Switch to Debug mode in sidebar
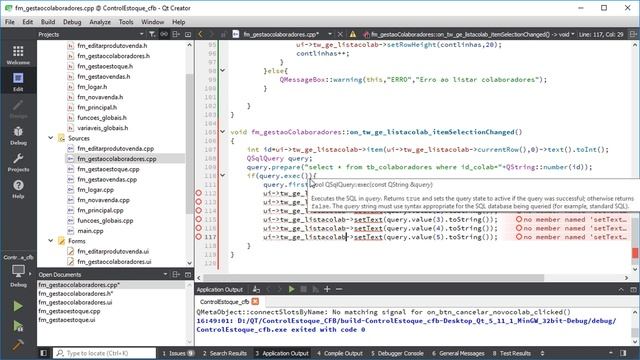The image size is (640, 360). [x=18, y=136]
